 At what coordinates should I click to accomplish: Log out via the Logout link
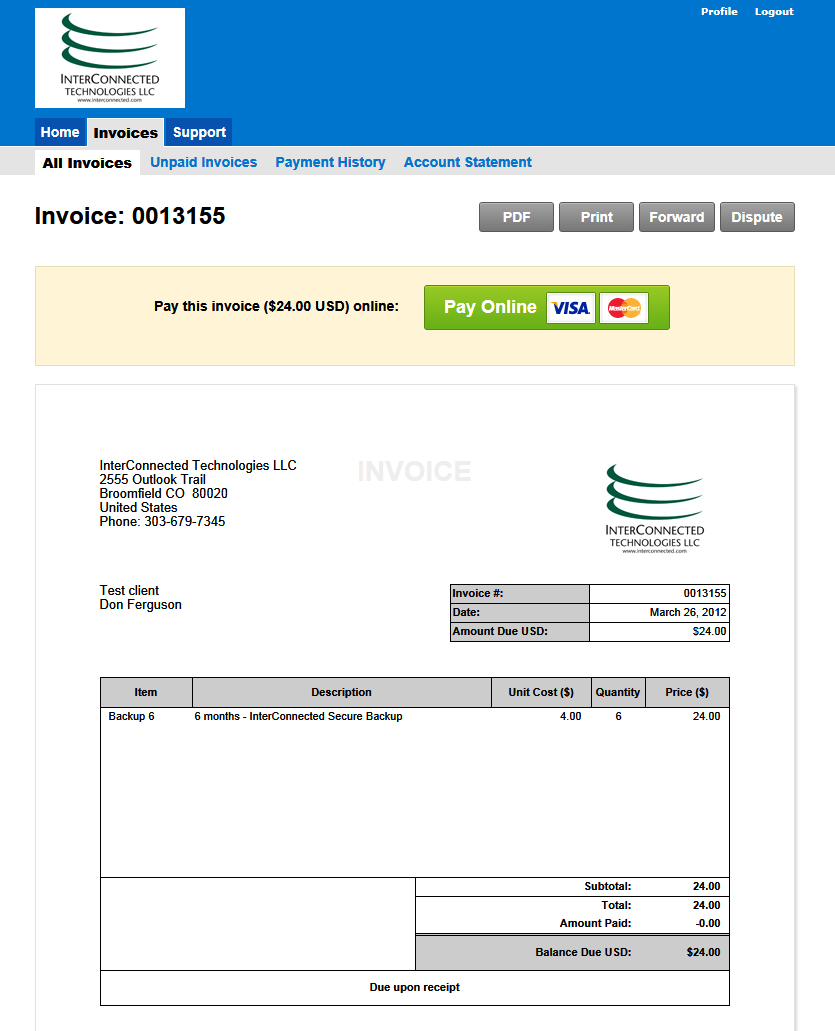pyautogui.click(x=774, y=11)
